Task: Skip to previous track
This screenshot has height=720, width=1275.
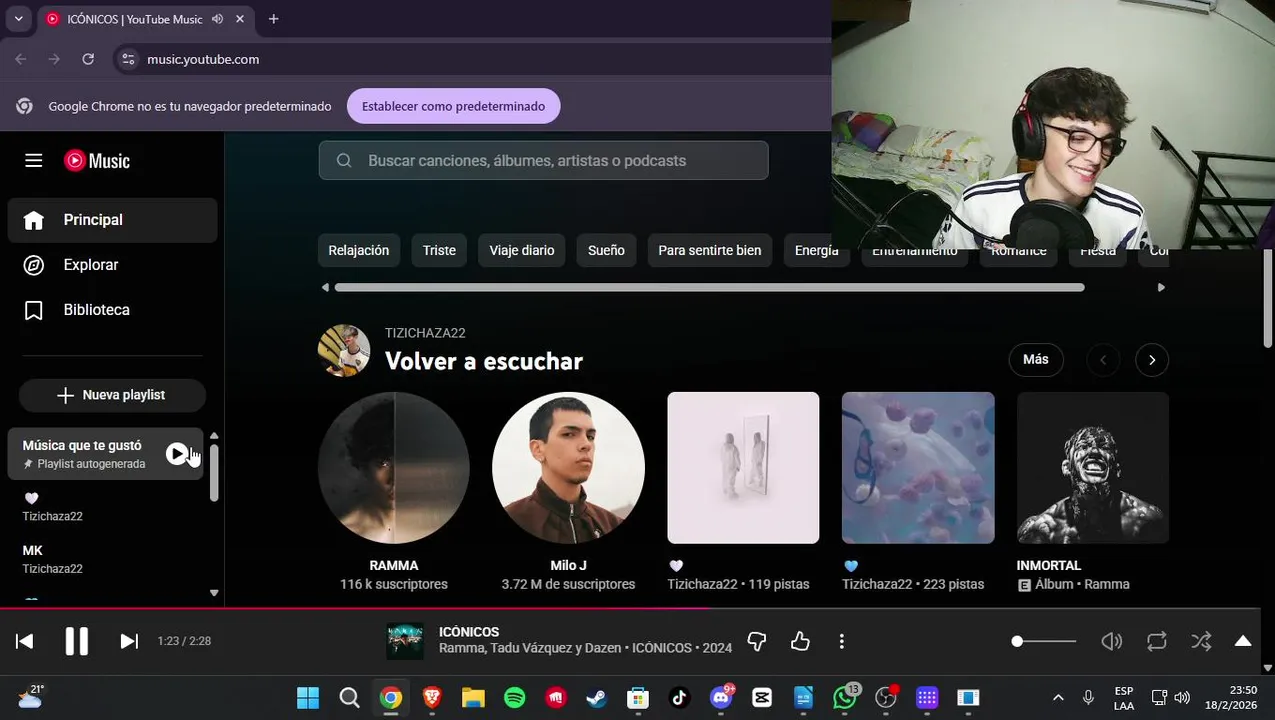Action: 25,641
